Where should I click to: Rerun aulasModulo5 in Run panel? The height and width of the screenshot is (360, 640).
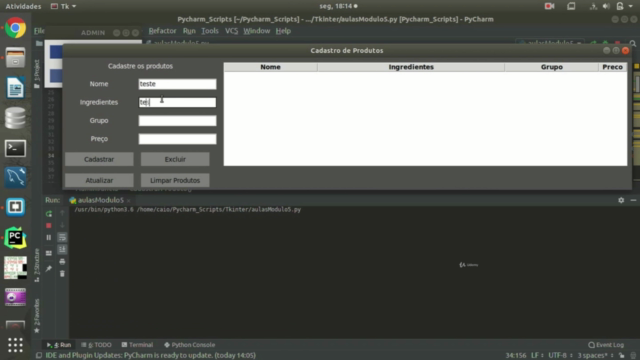(x=49, y=213)
